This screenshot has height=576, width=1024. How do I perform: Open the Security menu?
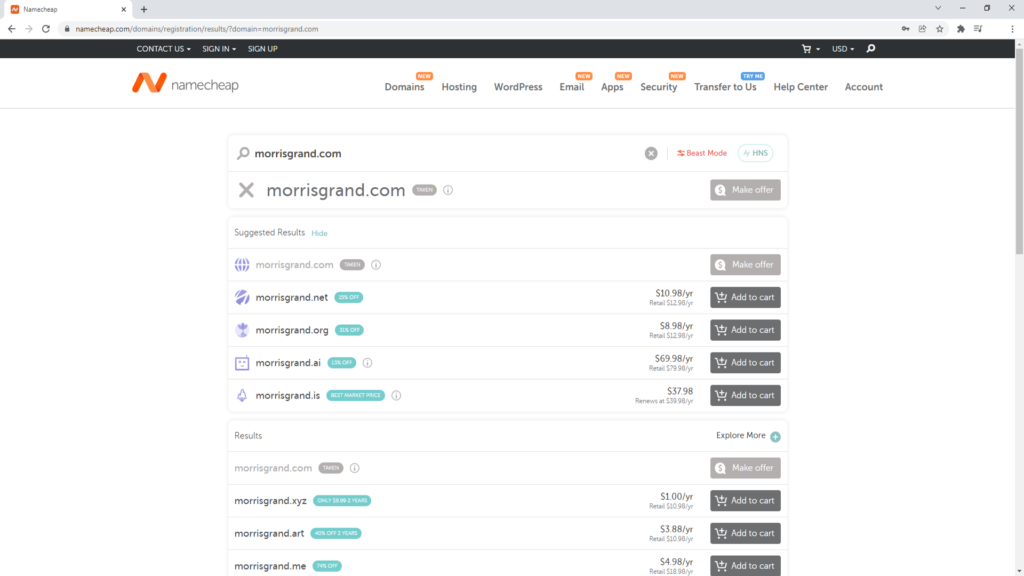click(658, 87)
